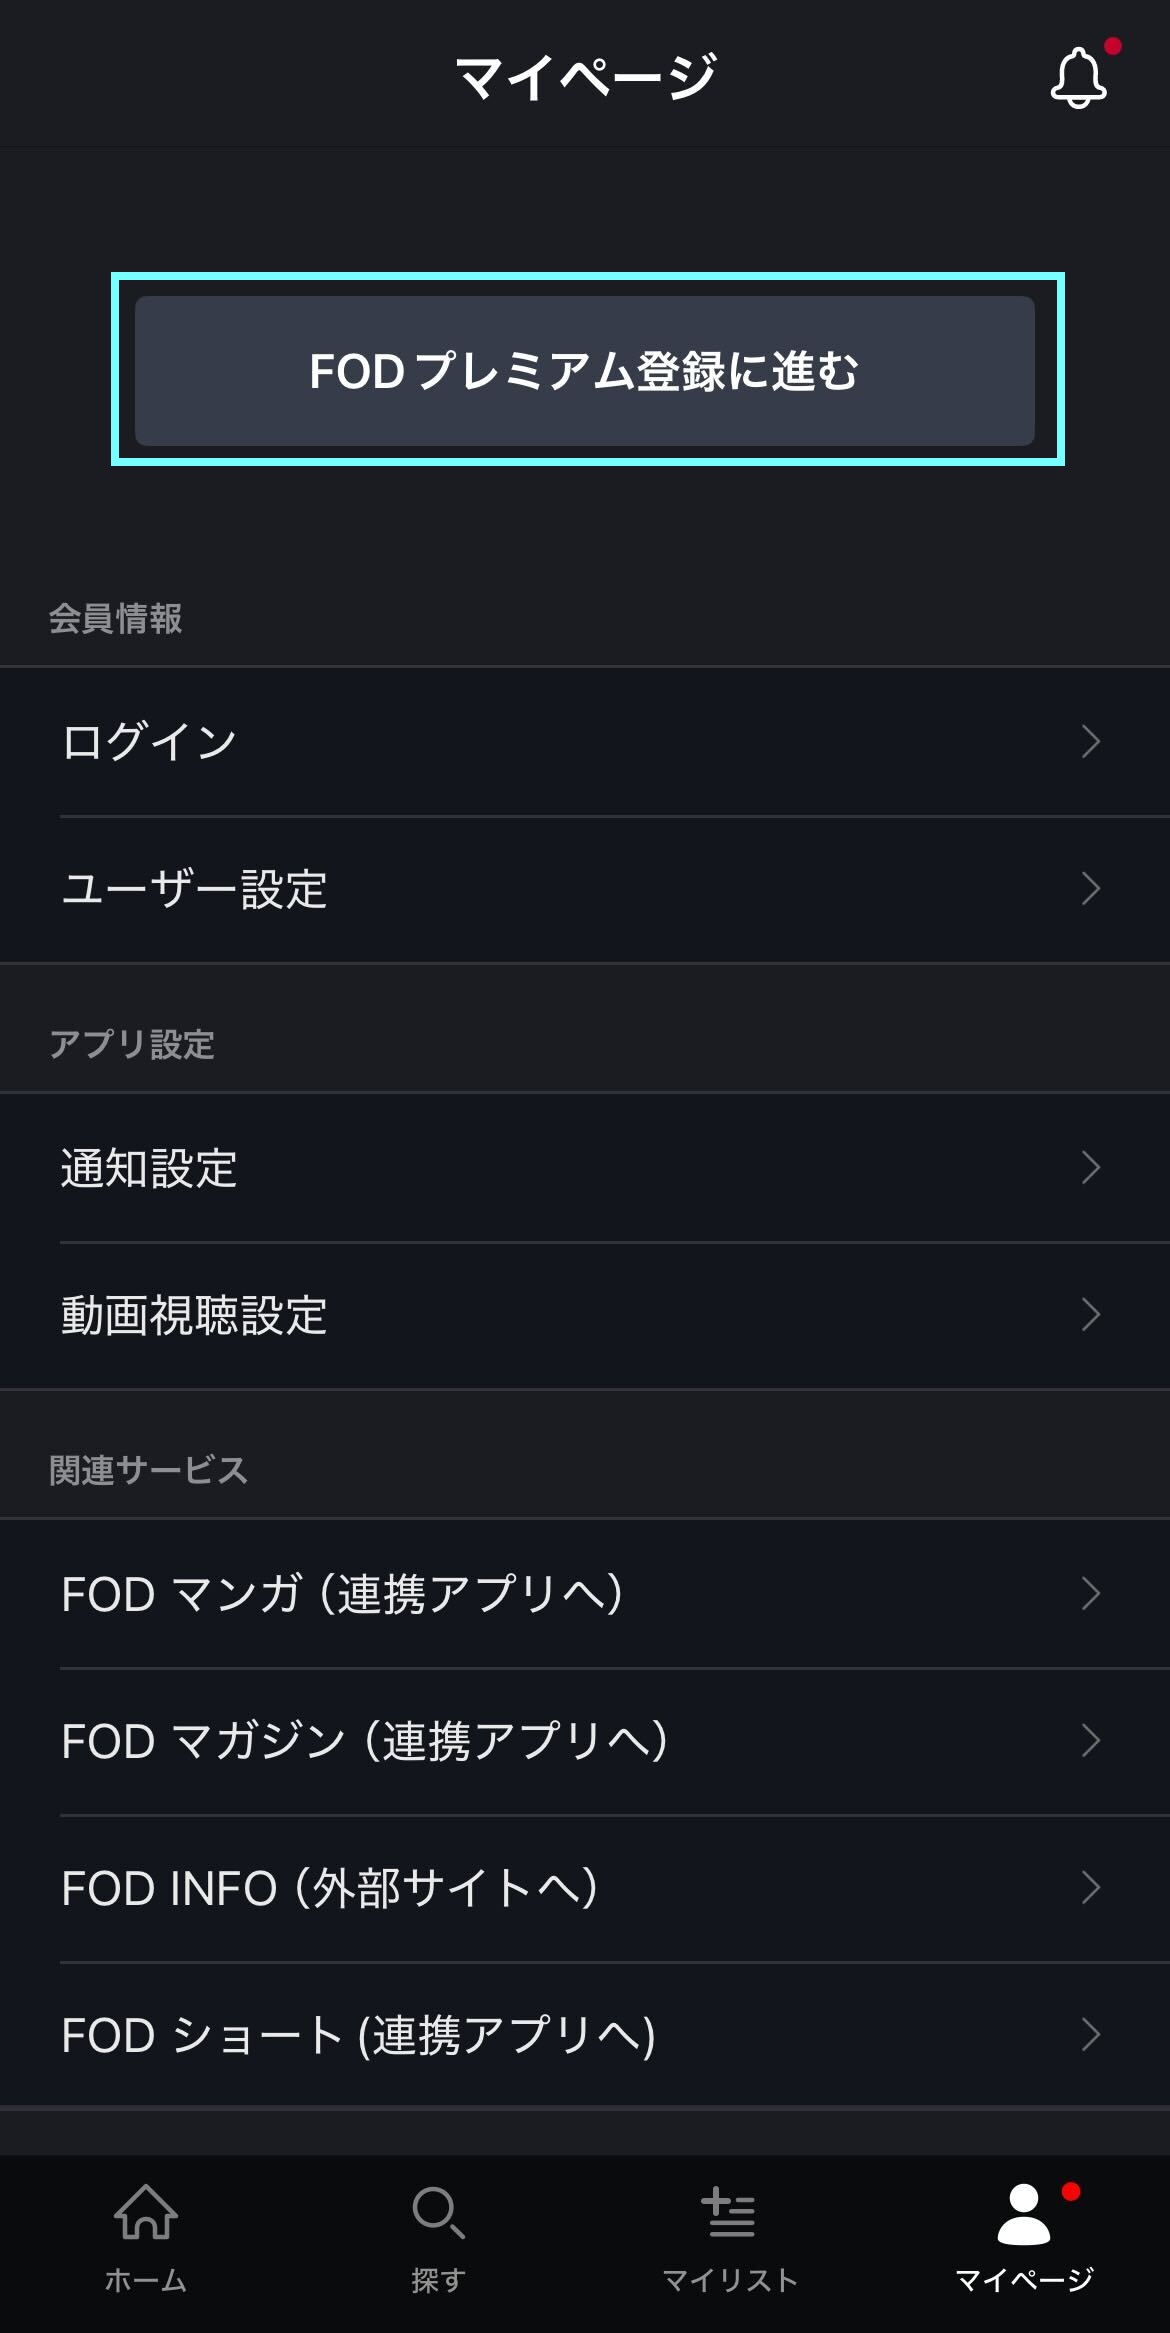This screenshot has height=2333, width=1170.
Task: Expand ユーザー設定 chevron arrow
Action: click(1090, 889)
